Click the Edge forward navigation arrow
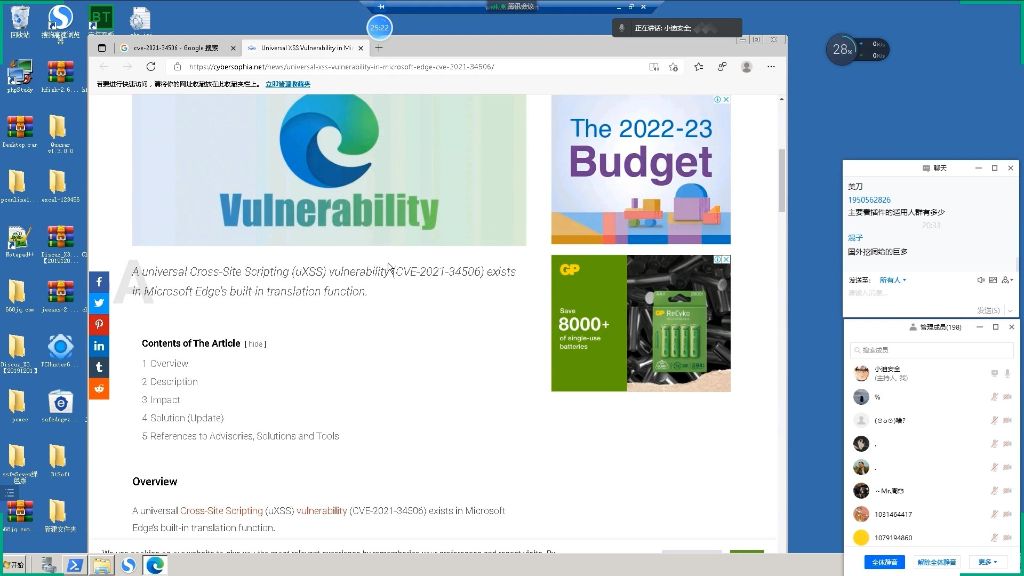1024x576 pixels. (x=127, y=67)
